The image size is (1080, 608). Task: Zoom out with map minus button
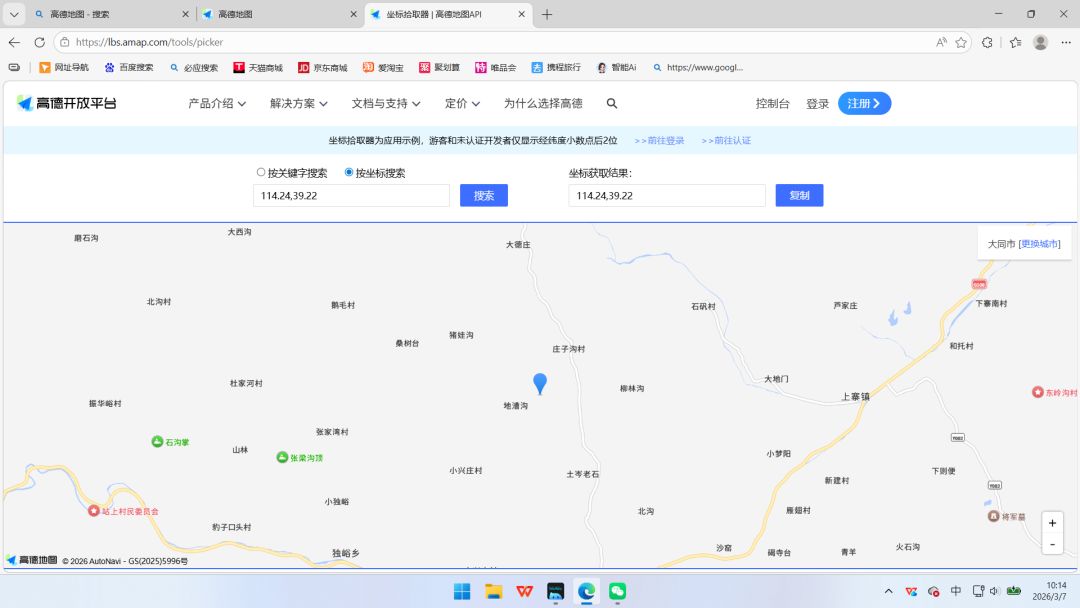click(1052, 544)
